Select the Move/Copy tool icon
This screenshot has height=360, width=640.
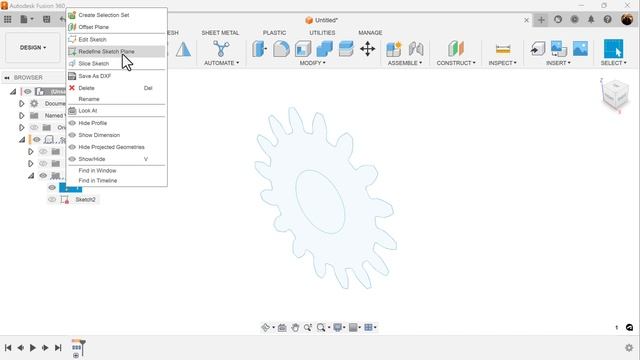368,49
